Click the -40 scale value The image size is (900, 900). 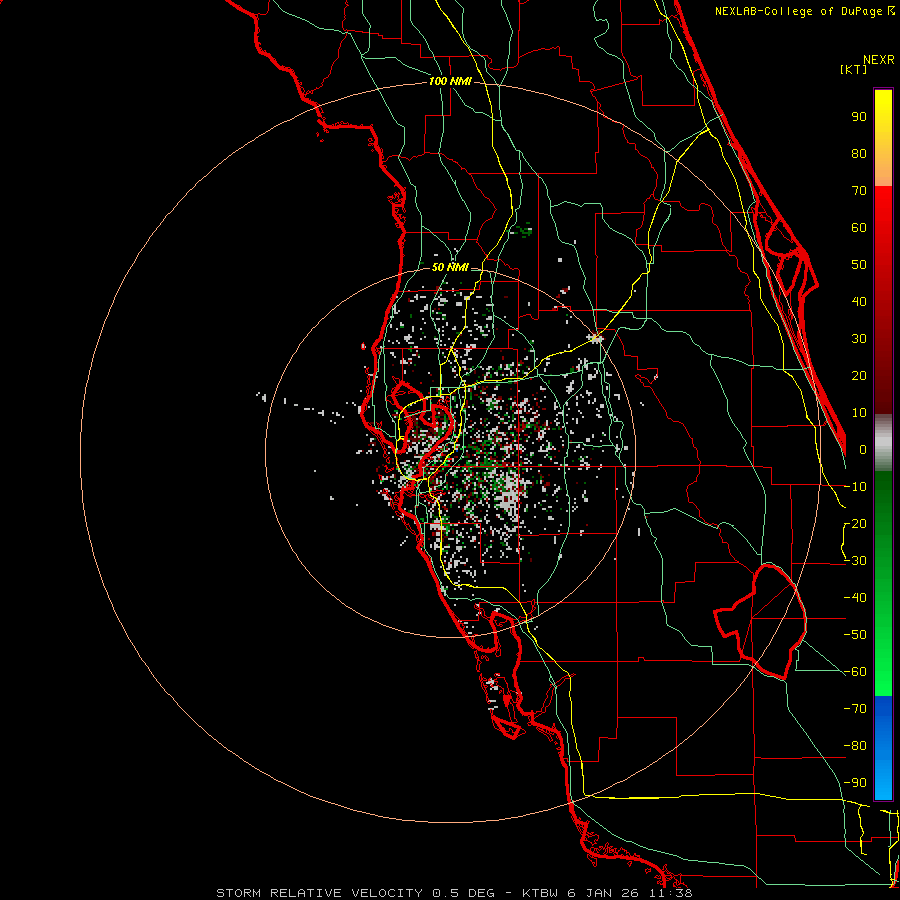855,598
